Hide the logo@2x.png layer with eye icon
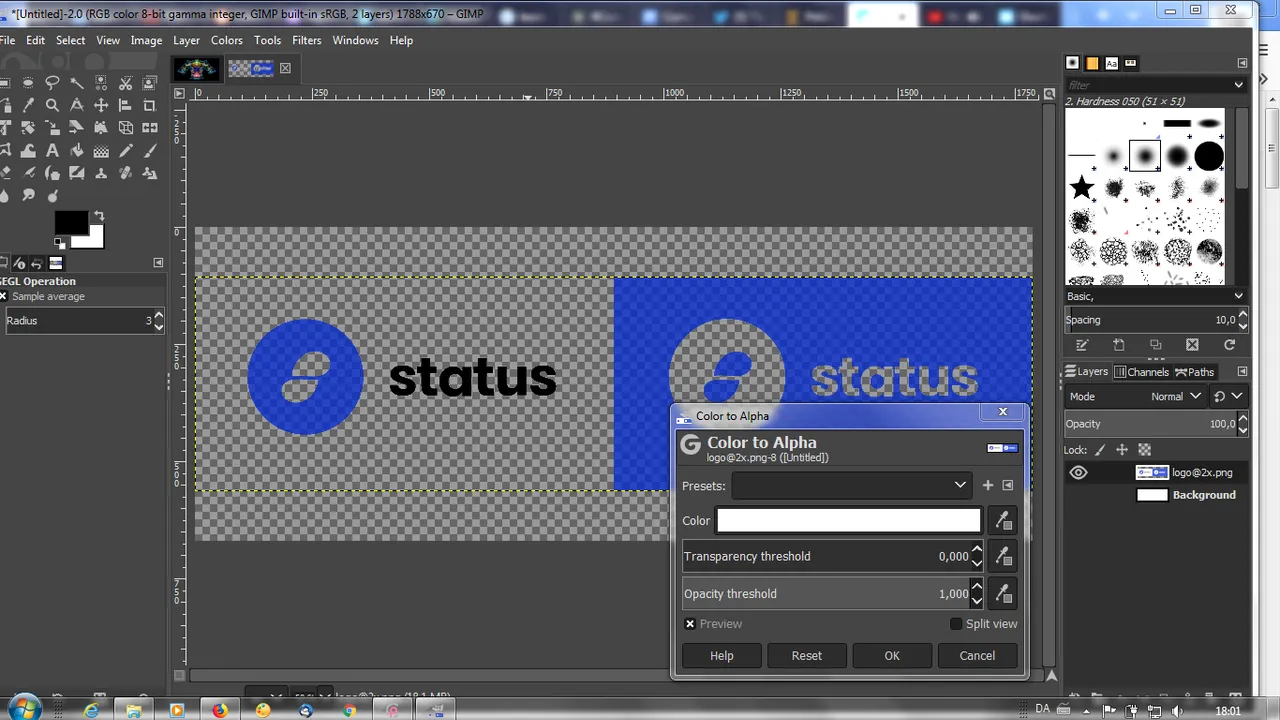 coord(1078,473)
